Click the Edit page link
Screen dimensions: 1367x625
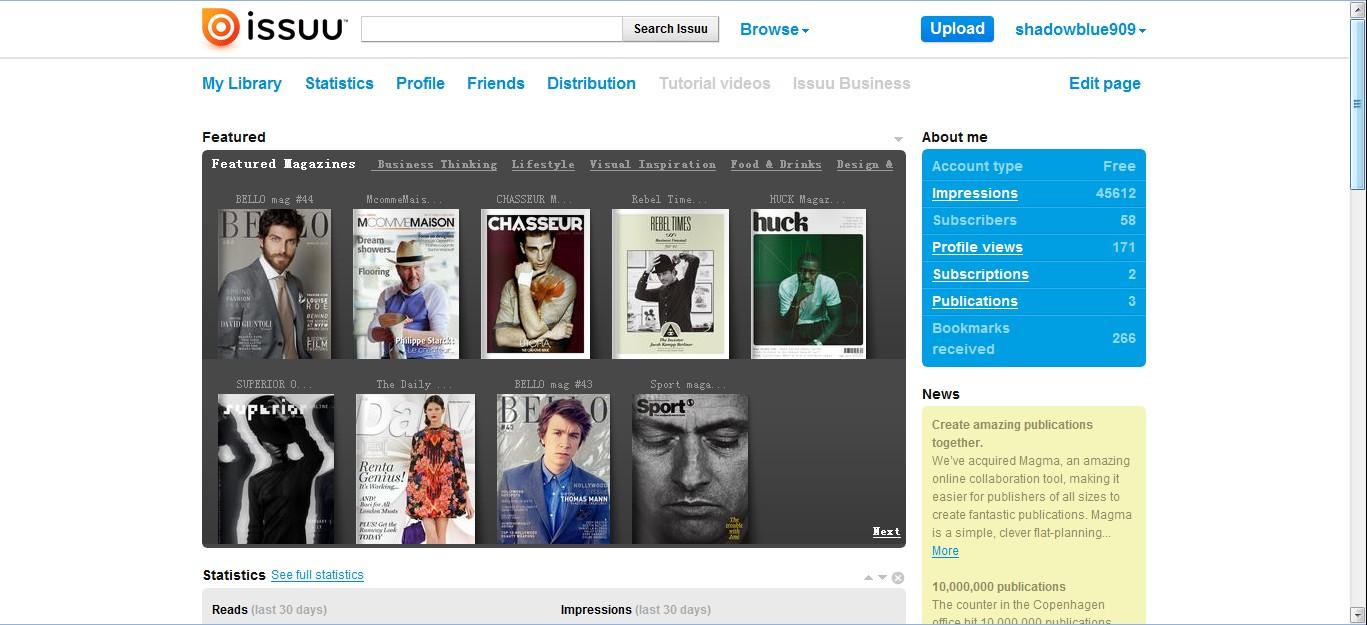pos(1104,84)
